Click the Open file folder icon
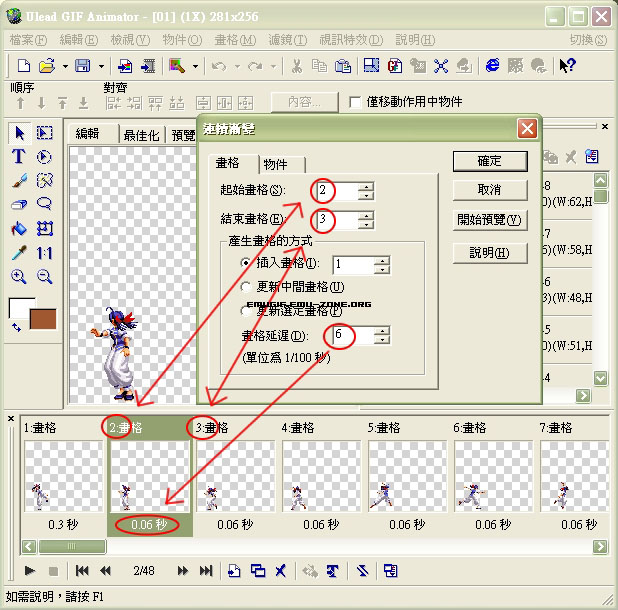618x610 pixels. pyautogui.click(x=47, y=66)
